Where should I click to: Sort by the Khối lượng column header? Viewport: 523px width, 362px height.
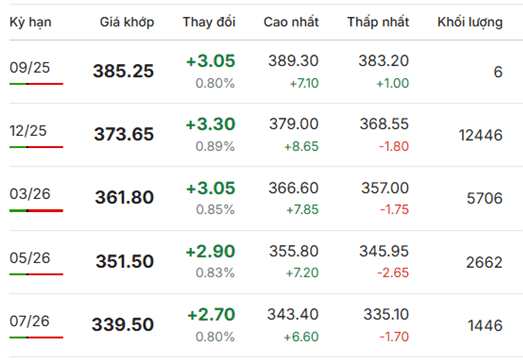(x=470, y=22)
